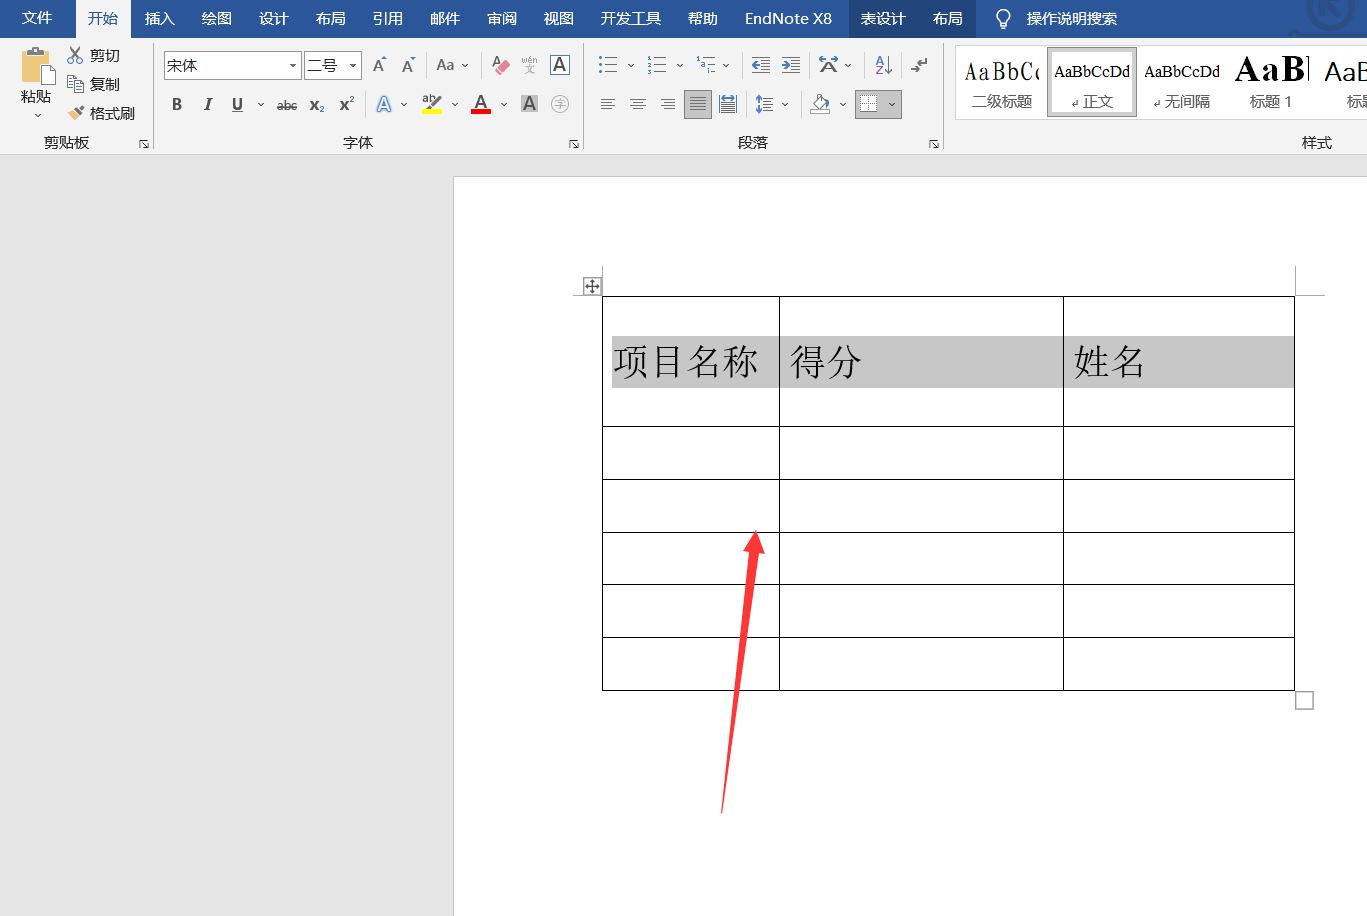Screen dimensions: 1367x916
Task: Switch to the 引用 tab
Action: pos(388,18)
